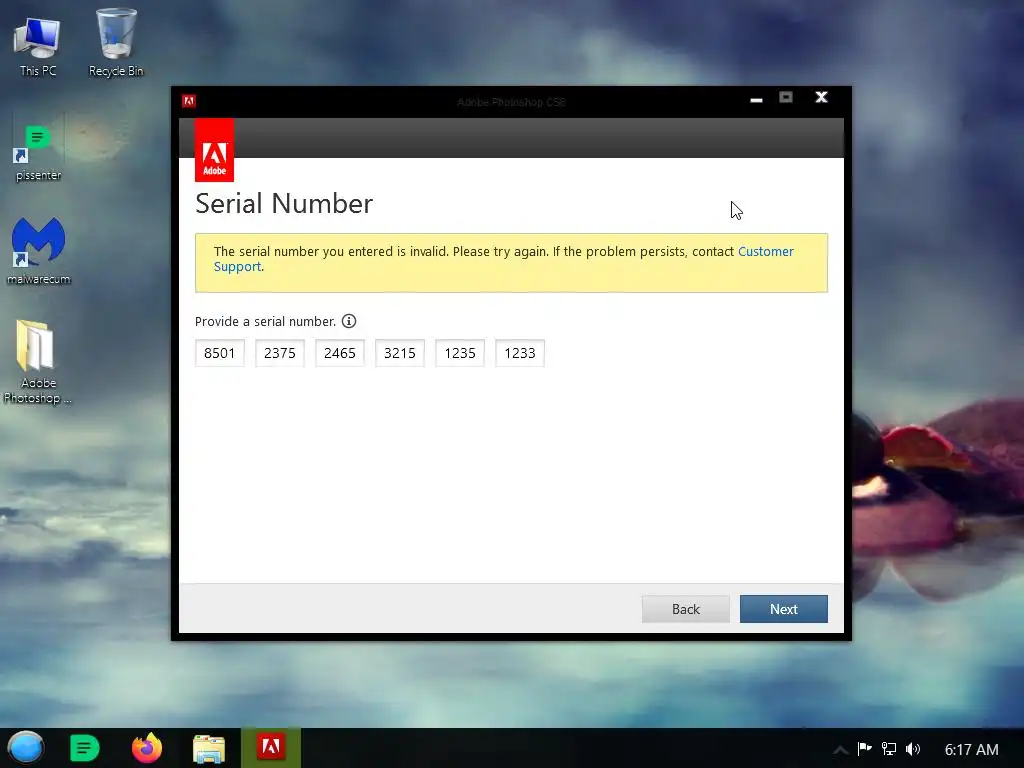This screenshot has height=768, width=1024.
Task: Click the serial field containing 2375
Action: pyautogui.click(x=280, y=353)
